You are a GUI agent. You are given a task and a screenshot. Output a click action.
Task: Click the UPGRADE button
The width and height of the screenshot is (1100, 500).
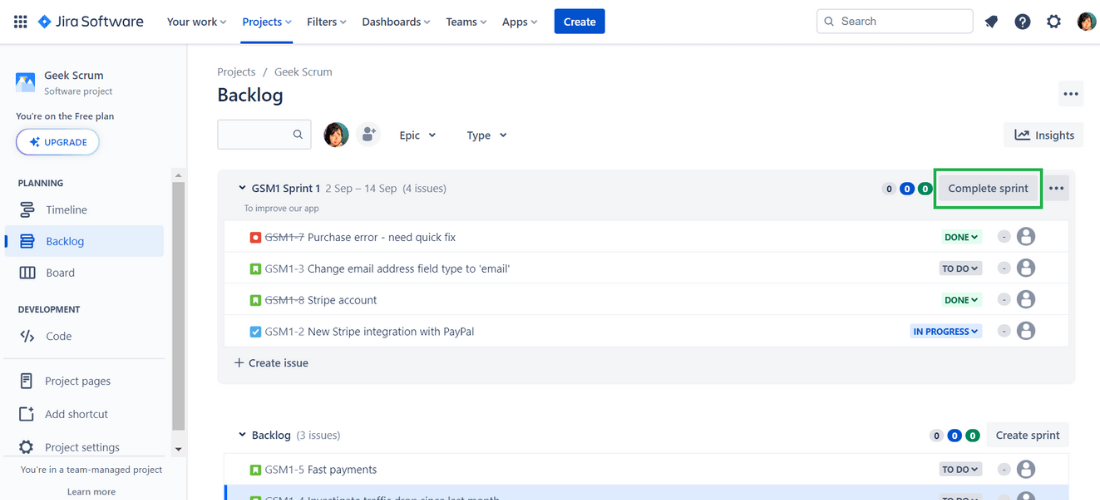click(58, 142)
